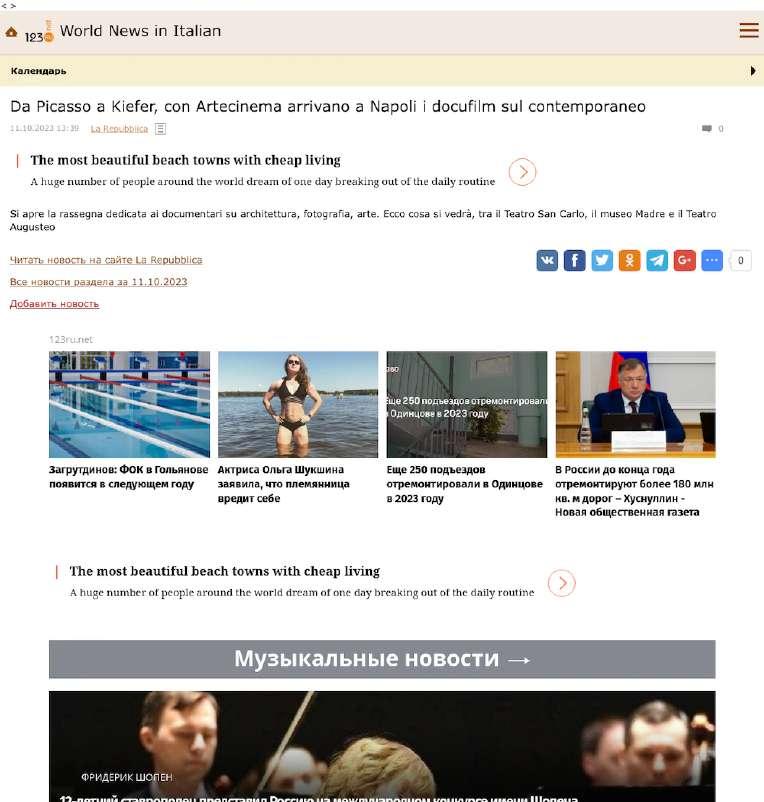The width and height of the screenshot is (764, 802).
Task: Click the 123ru logo
Action: tap(39, 32)
